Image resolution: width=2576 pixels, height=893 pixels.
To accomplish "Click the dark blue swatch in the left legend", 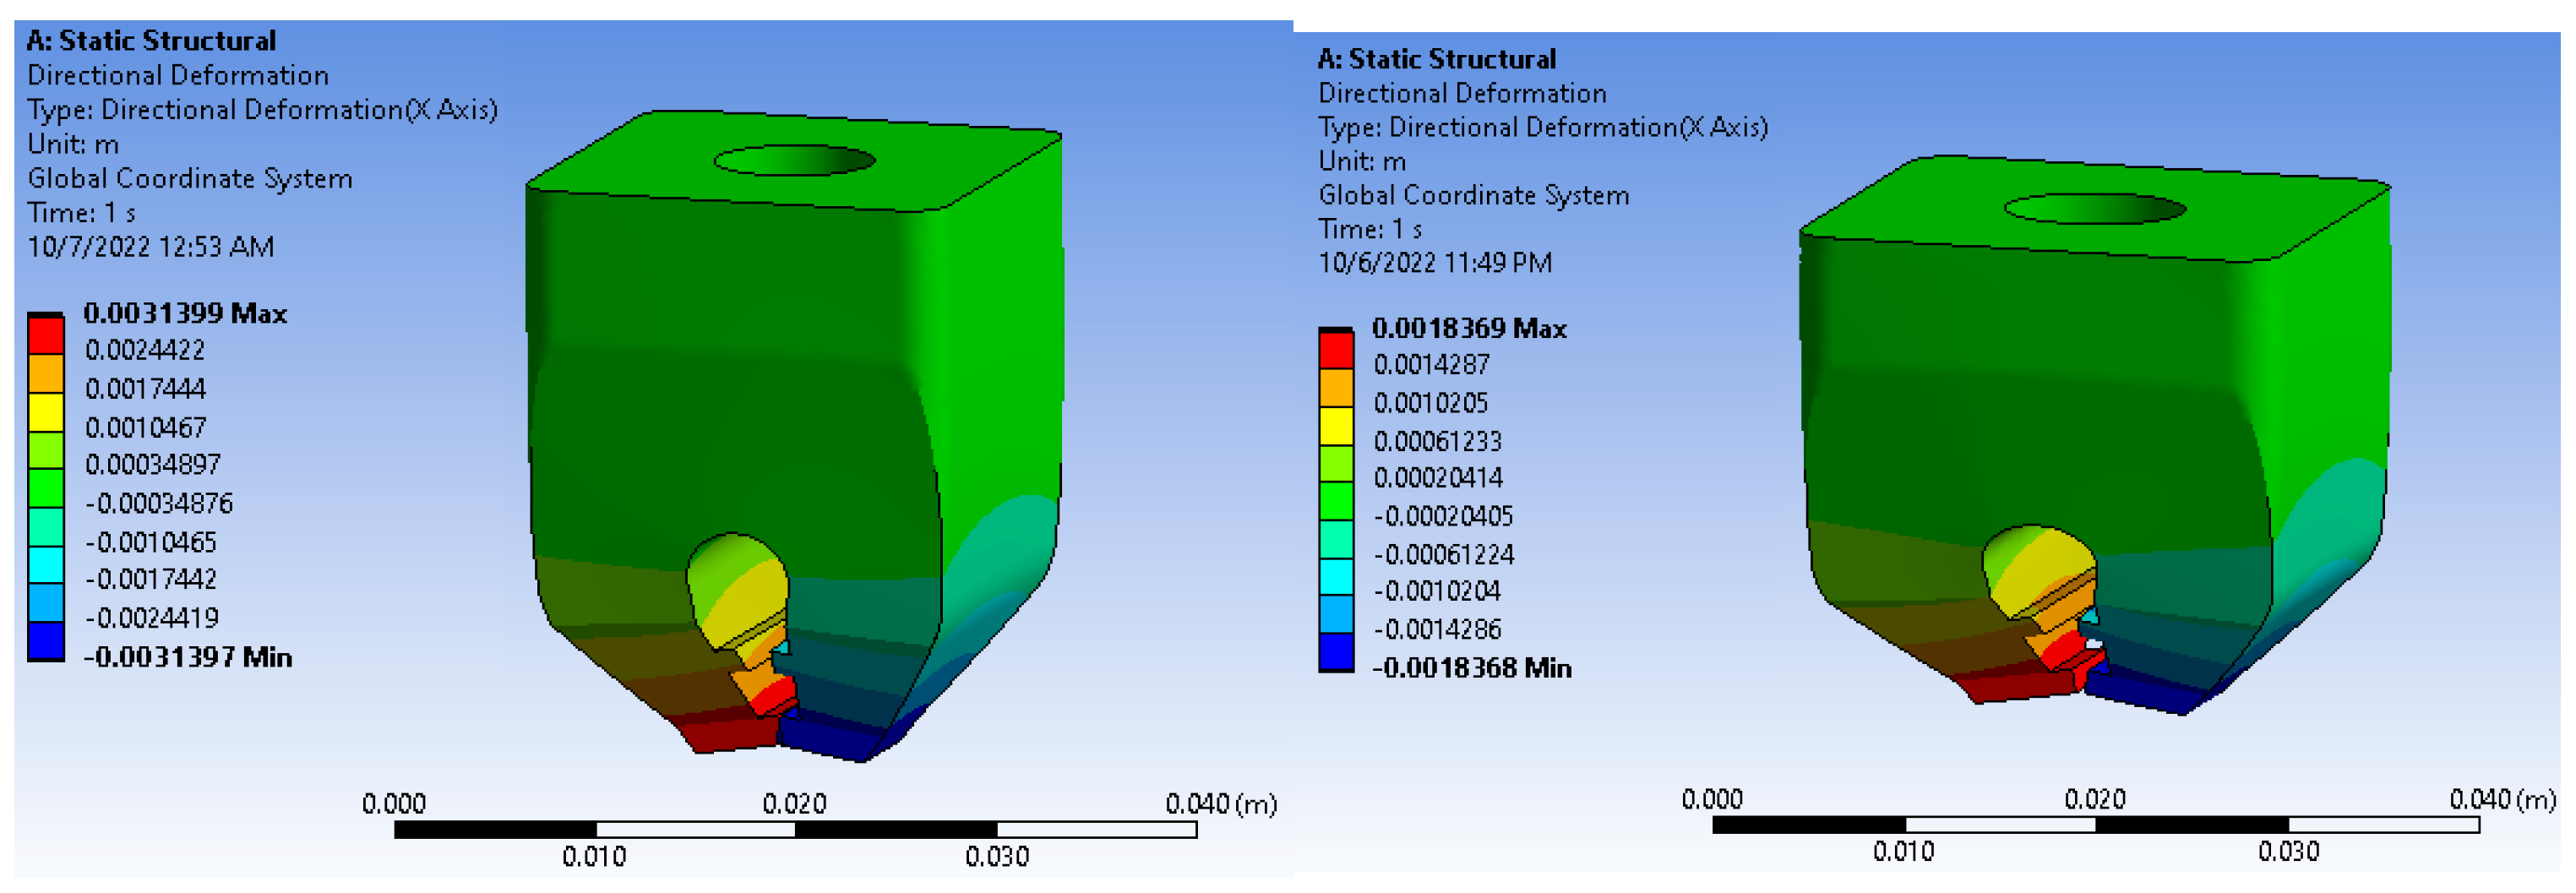I will [x=45, y=641].
